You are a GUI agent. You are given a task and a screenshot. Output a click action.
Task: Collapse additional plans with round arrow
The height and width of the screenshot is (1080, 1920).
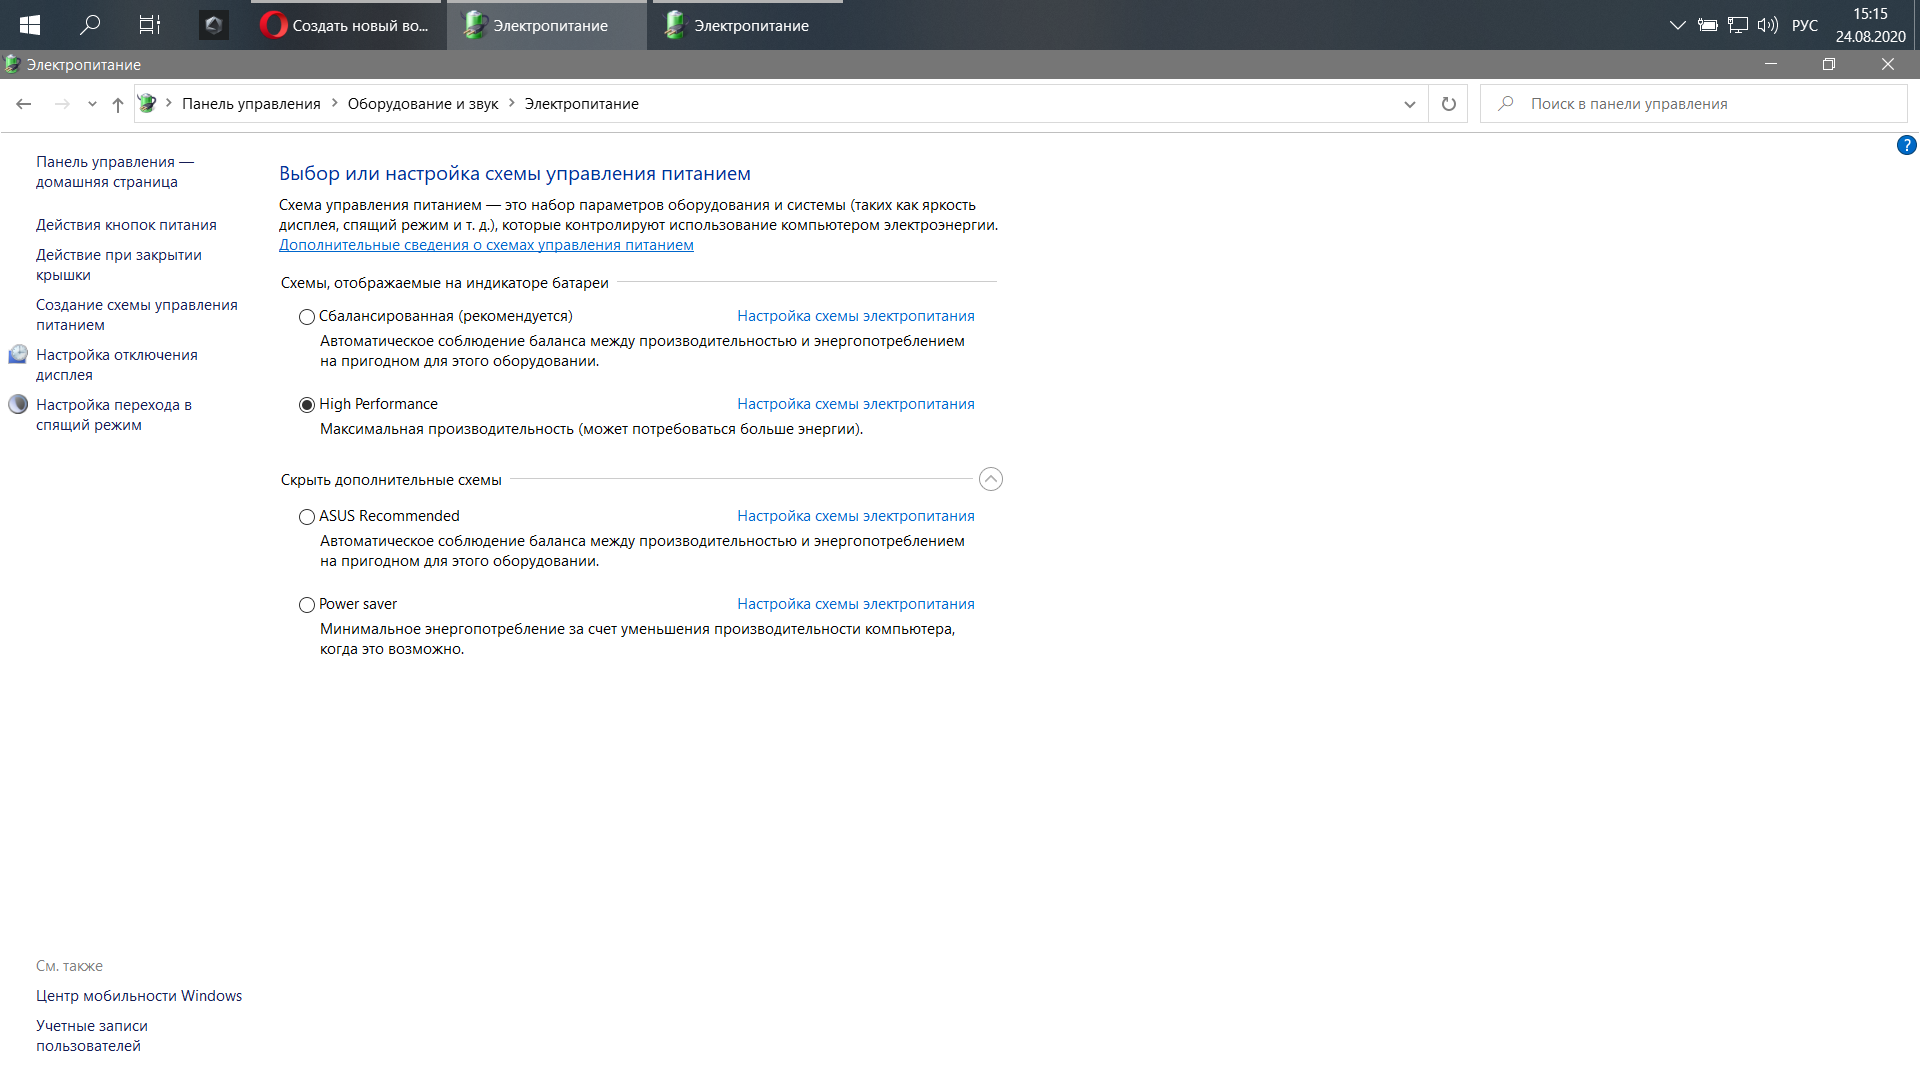coord(990,479)
